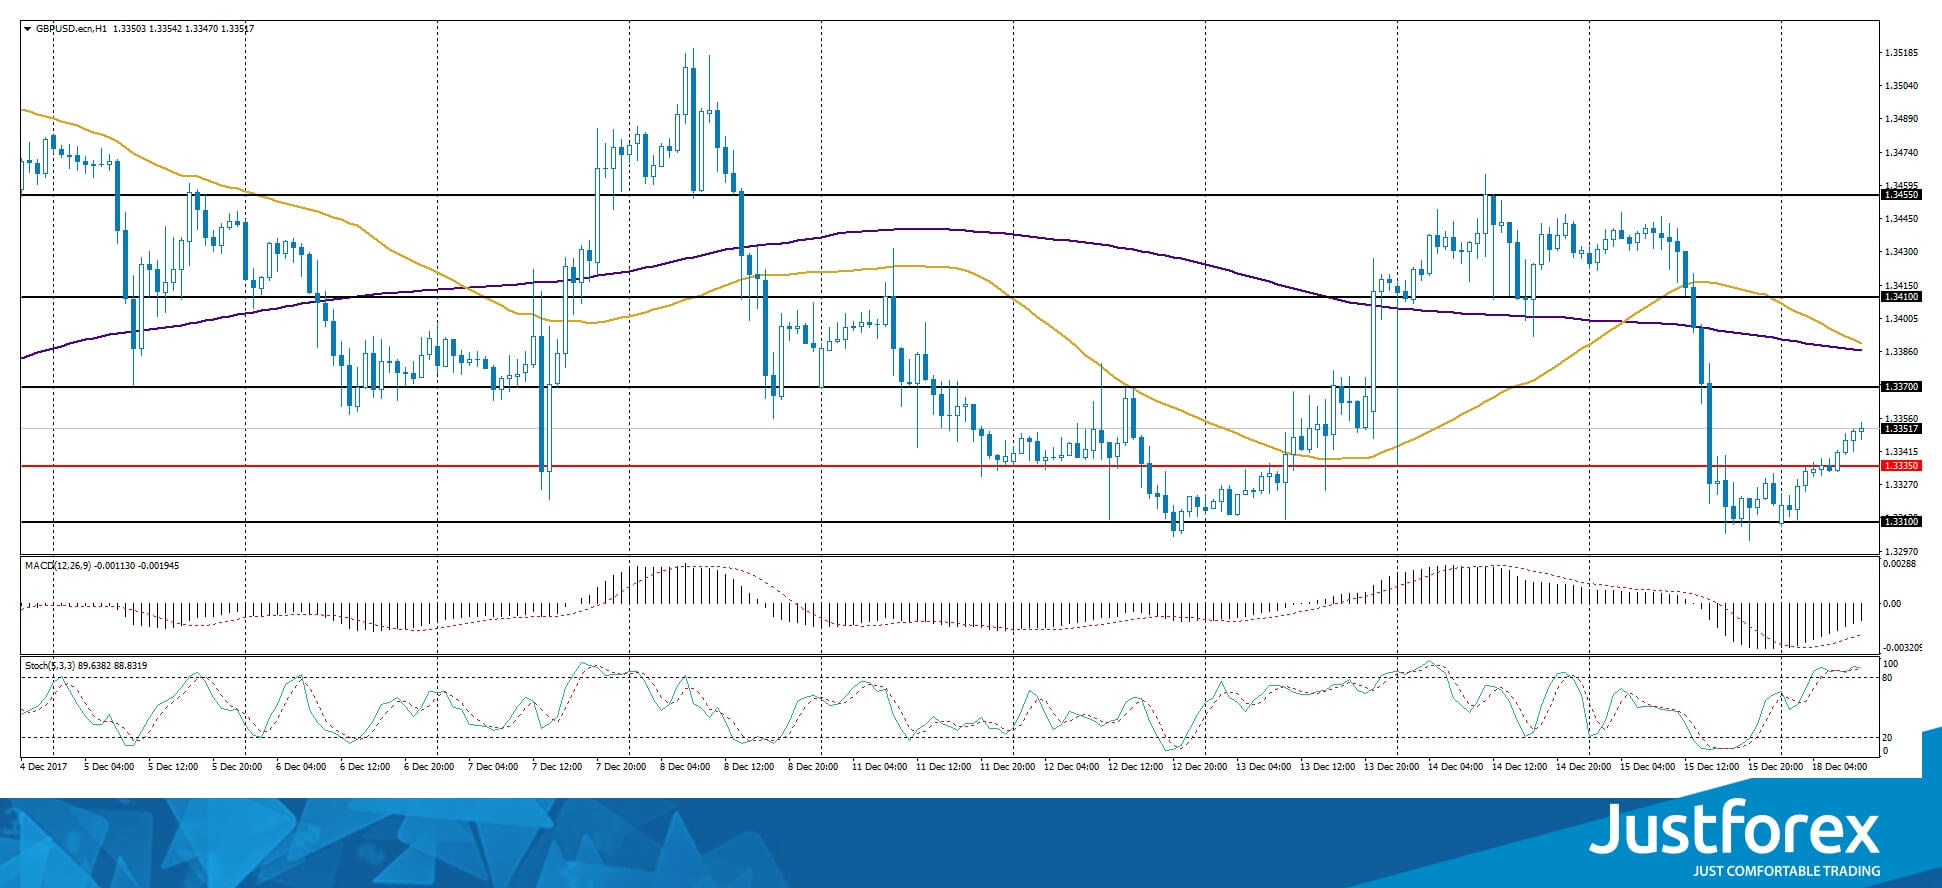The height and width of the screenshot is (888, 1942).
Task: Click the 8 Dec 04:00 time label
Action: pos(685,767)
